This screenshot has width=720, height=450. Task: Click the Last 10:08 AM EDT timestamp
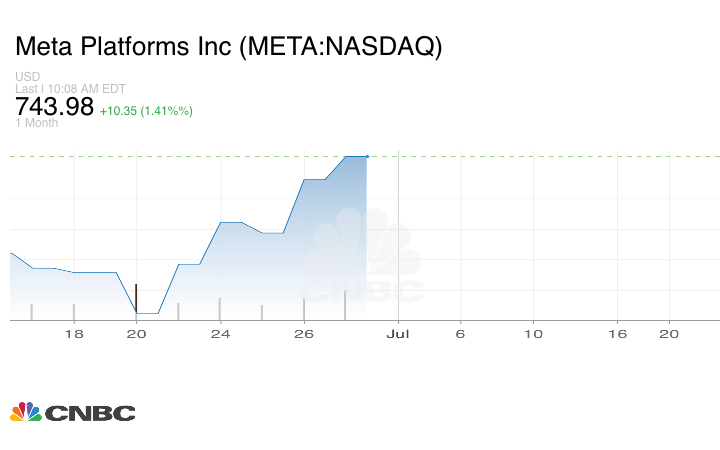click(x=70, y=89)
